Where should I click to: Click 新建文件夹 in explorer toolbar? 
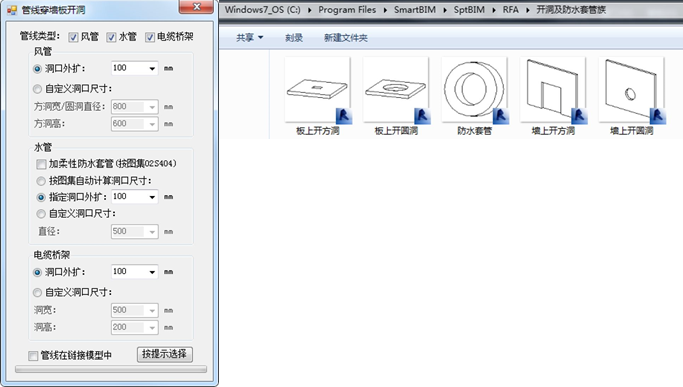point(346,38)
